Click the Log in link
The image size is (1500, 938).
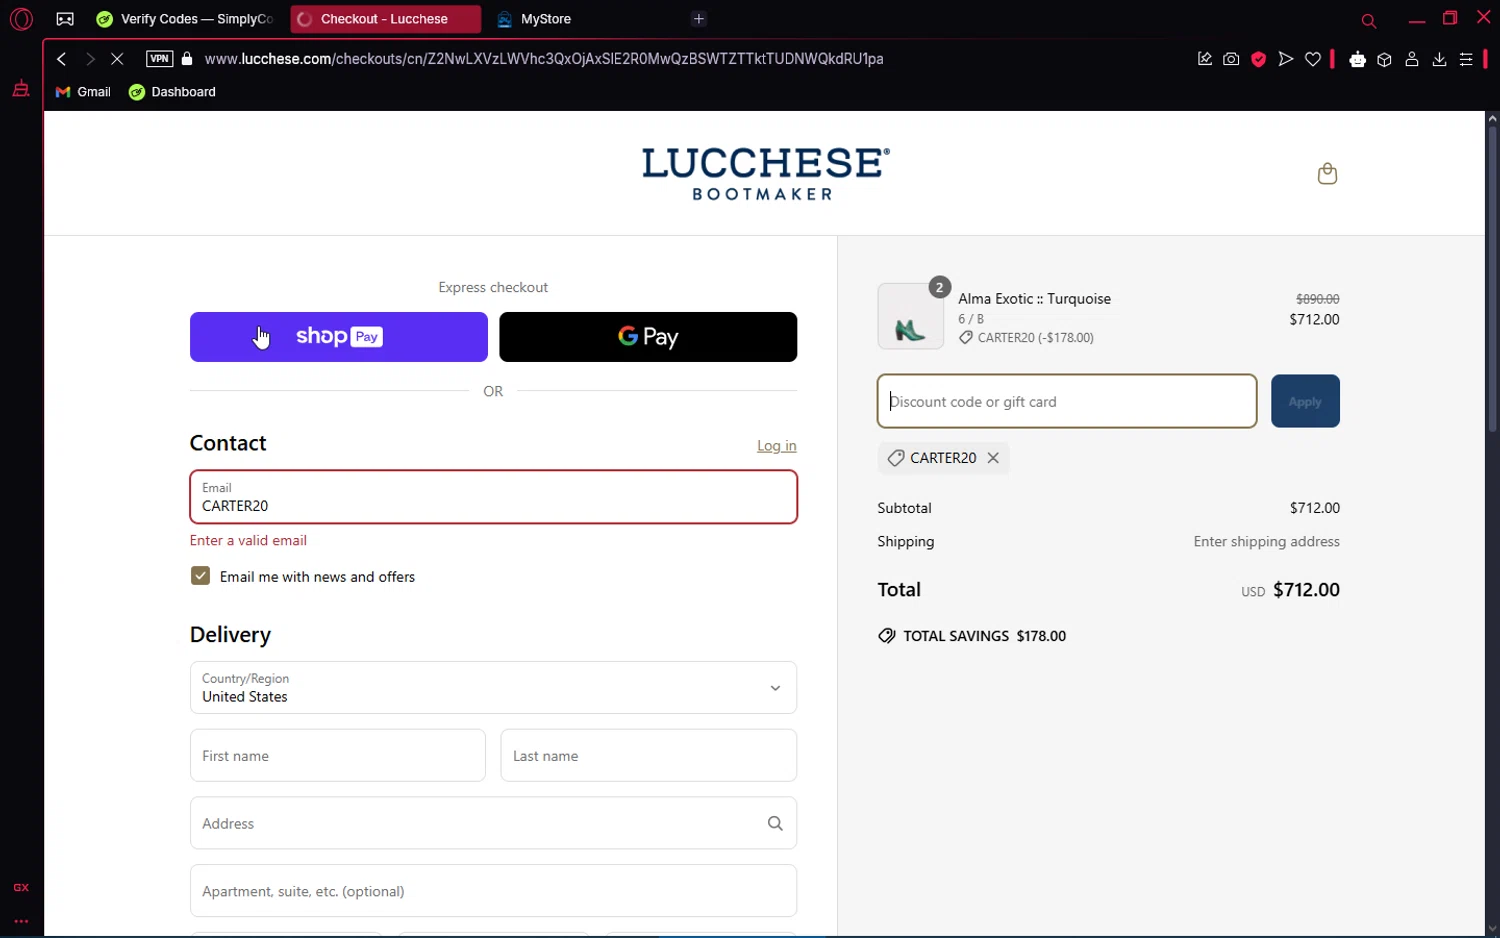pos(777,446)
